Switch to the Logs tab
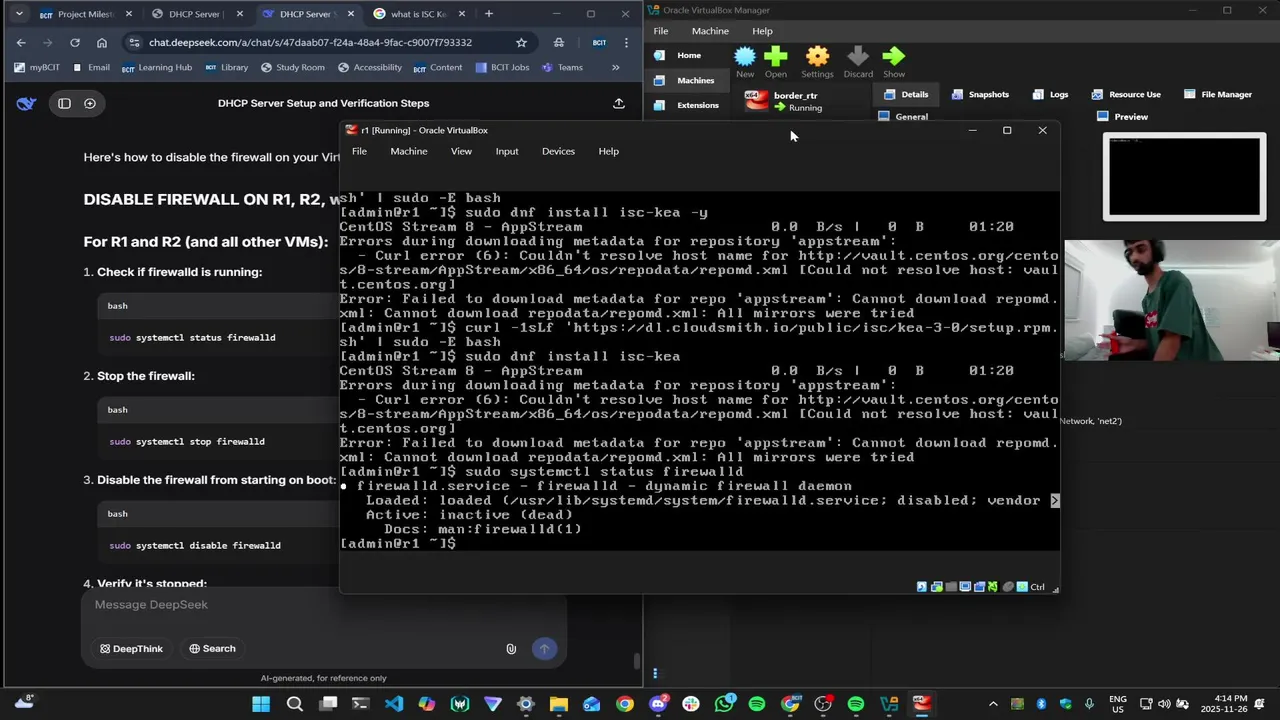The image size is (1280, 720). click(x=1050, y=94)
